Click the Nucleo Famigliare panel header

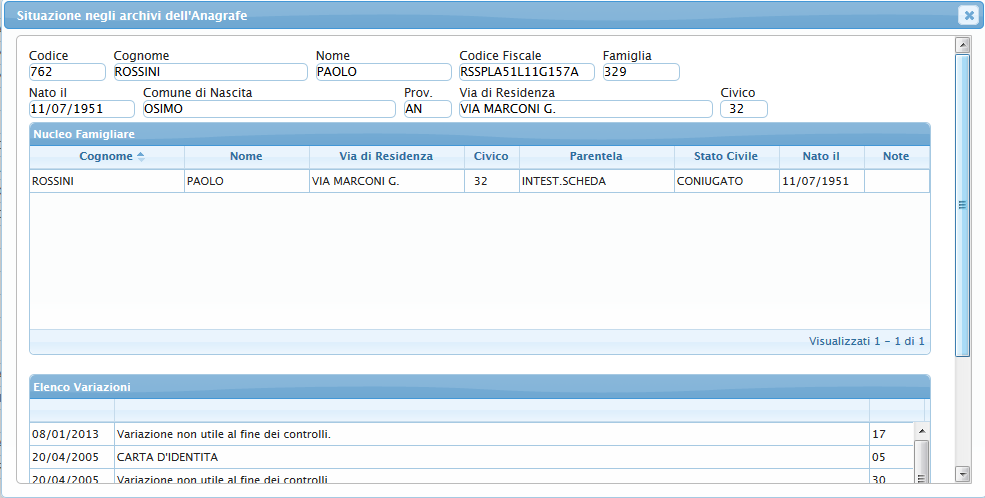tap(479, 133)
